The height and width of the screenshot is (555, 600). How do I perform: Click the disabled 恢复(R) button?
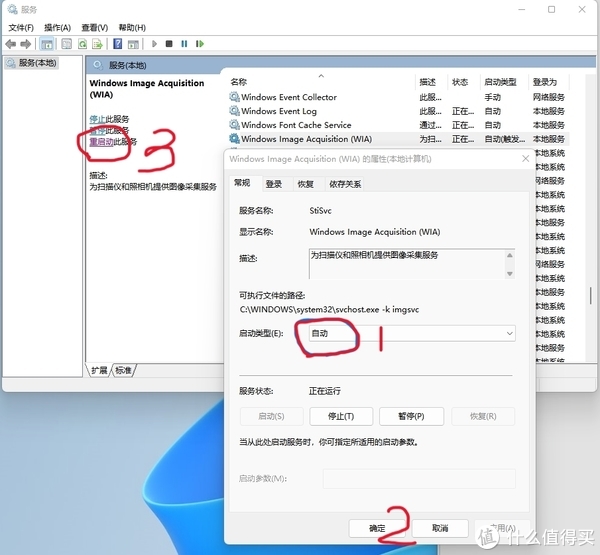coord(483,416)
